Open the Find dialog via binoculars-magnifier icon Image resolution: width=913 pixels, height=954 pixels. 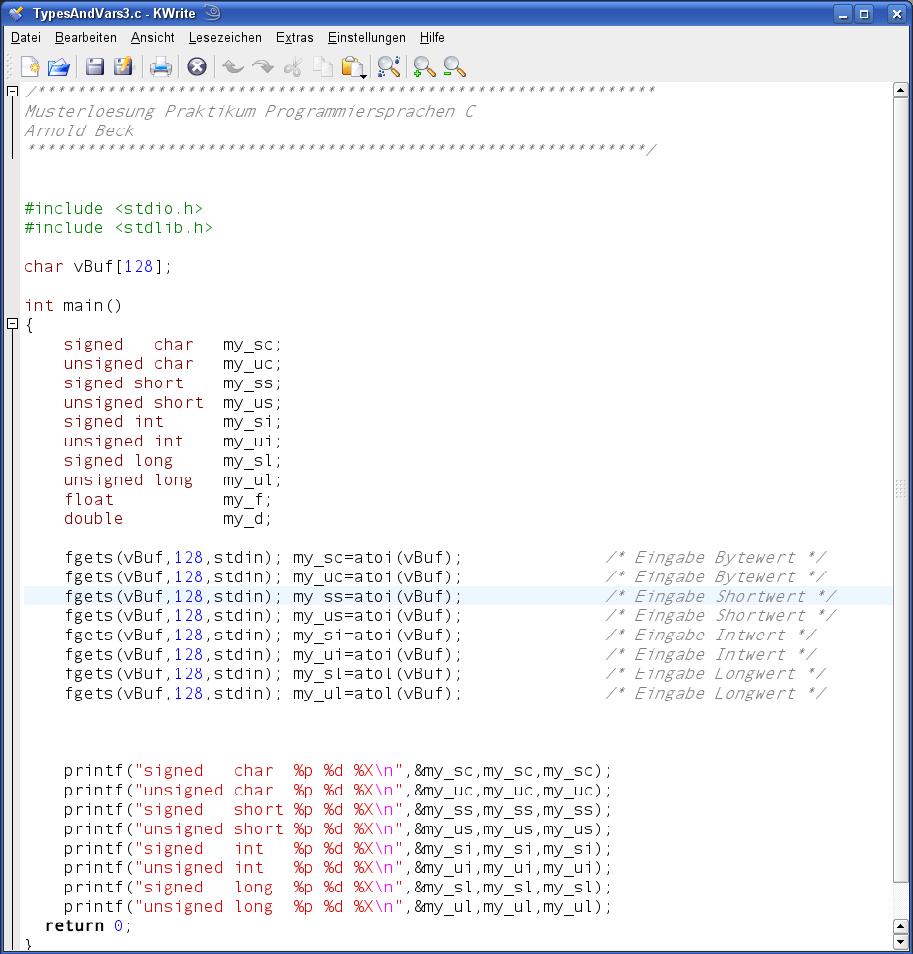coord(389,67)
